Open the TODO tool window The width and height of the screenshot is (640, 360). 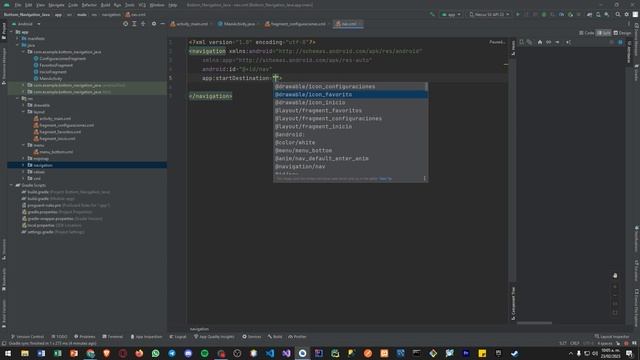60,337
